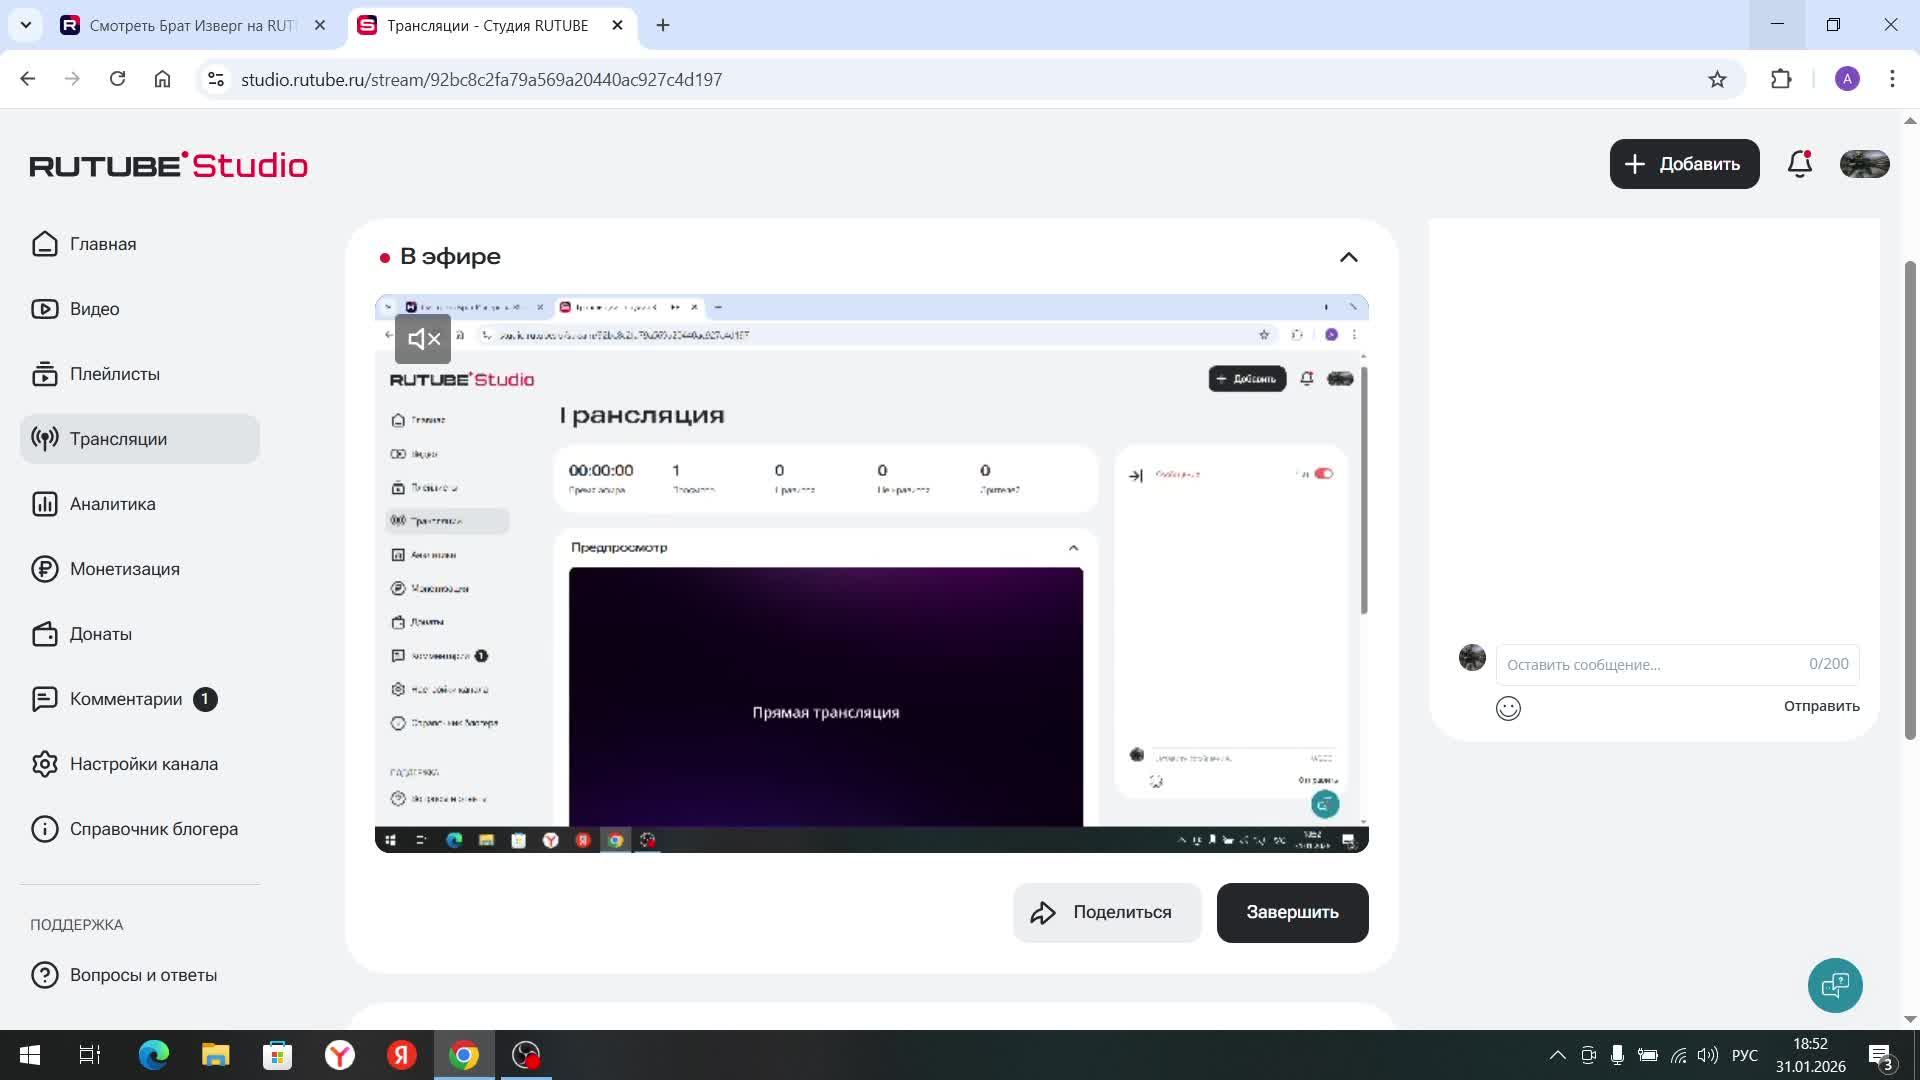Viewport: 1920px width, 1080px height.
Task: Open Аналитика in the sidebar
Action: (x=112, y=504)
